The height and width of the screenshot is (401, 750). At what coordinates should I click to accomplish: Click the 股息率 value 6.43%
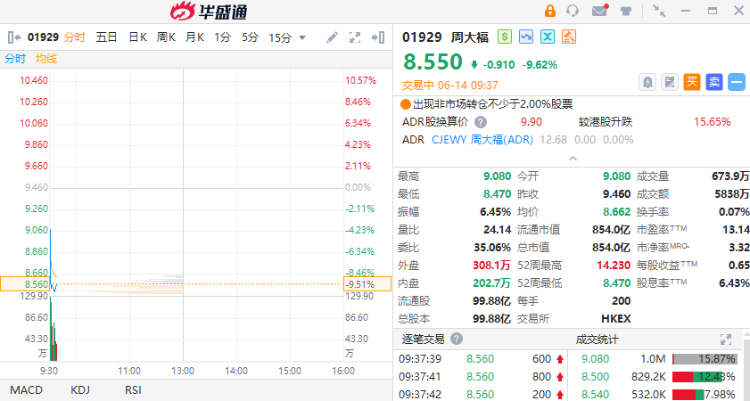click(734, 283)
